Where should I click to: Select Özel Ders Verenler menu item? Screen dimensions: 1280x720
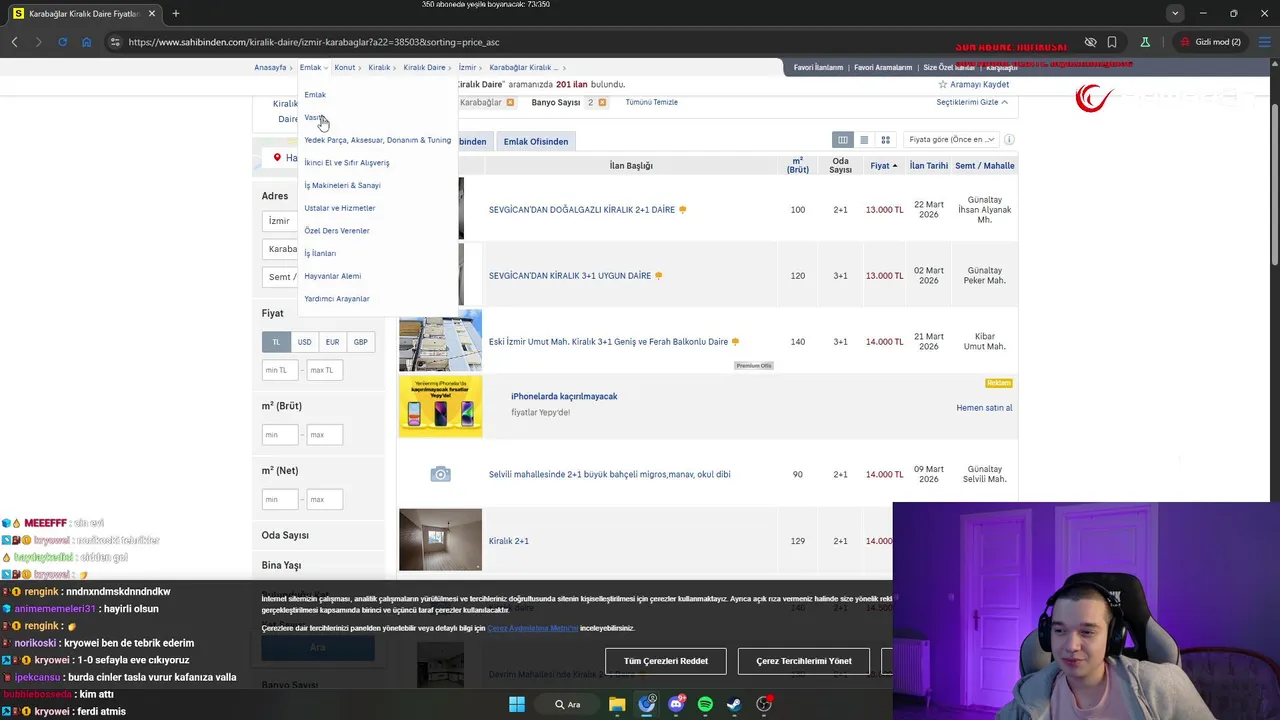(x=337, y=231)
